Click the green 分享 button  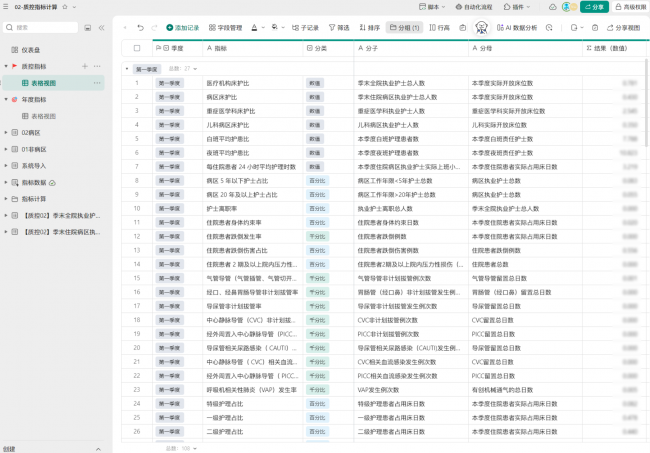click(x=594, y=6)
